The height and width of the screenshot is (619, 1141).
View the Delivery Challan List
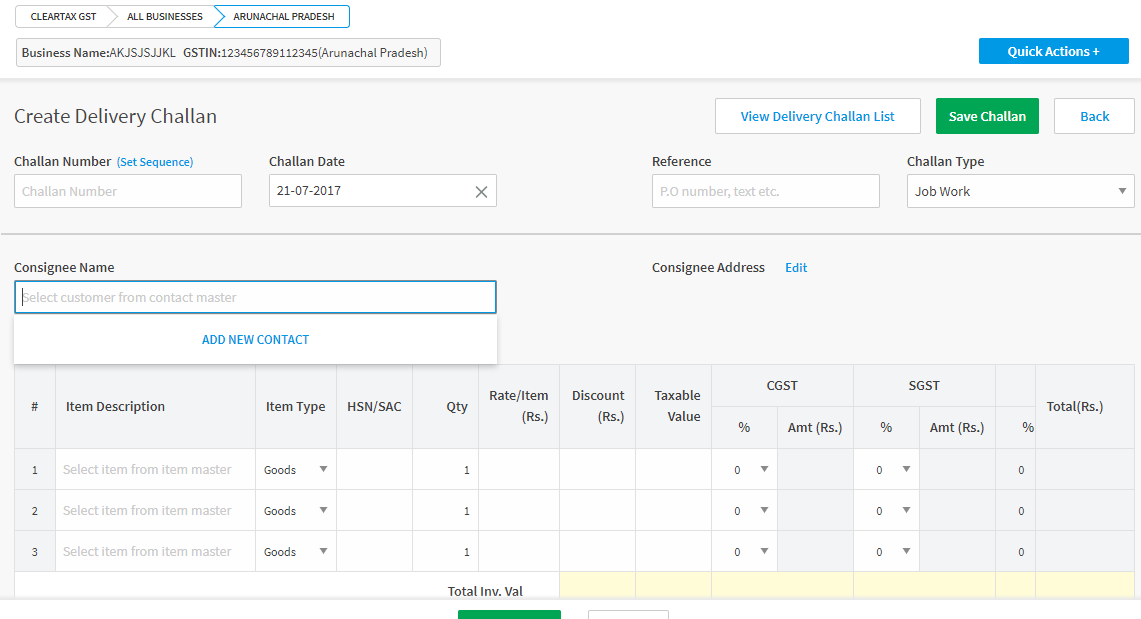click(x=817, y=115)
